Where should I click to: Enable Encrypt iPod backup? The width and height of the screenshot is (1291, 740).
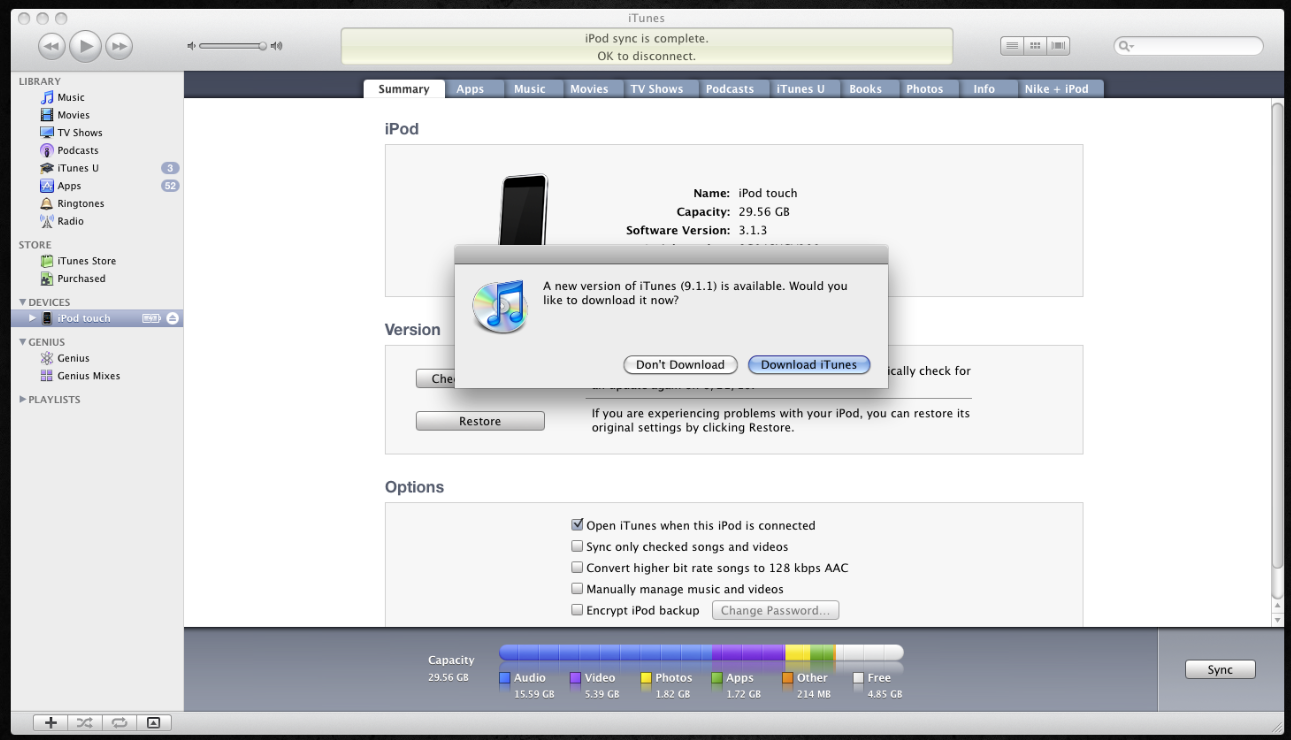click(x=577, y=610)
